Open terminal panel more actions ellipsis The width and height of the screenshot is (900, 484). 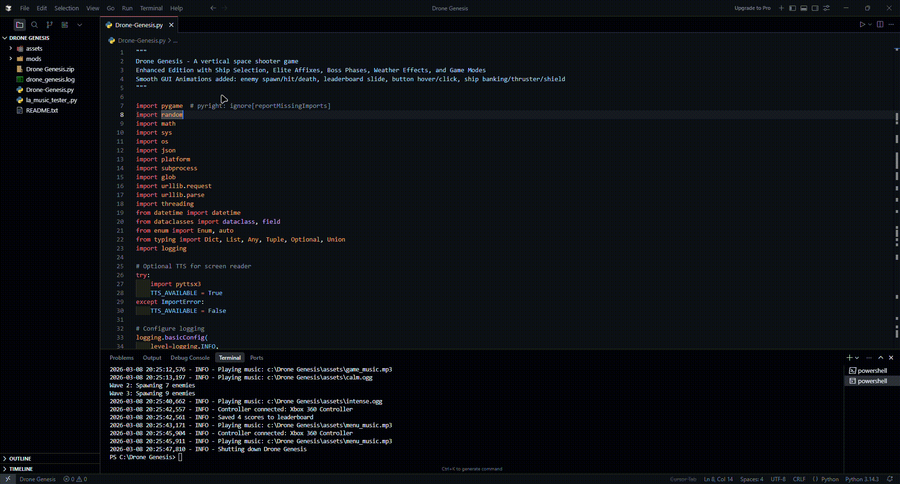pos(869,358)
